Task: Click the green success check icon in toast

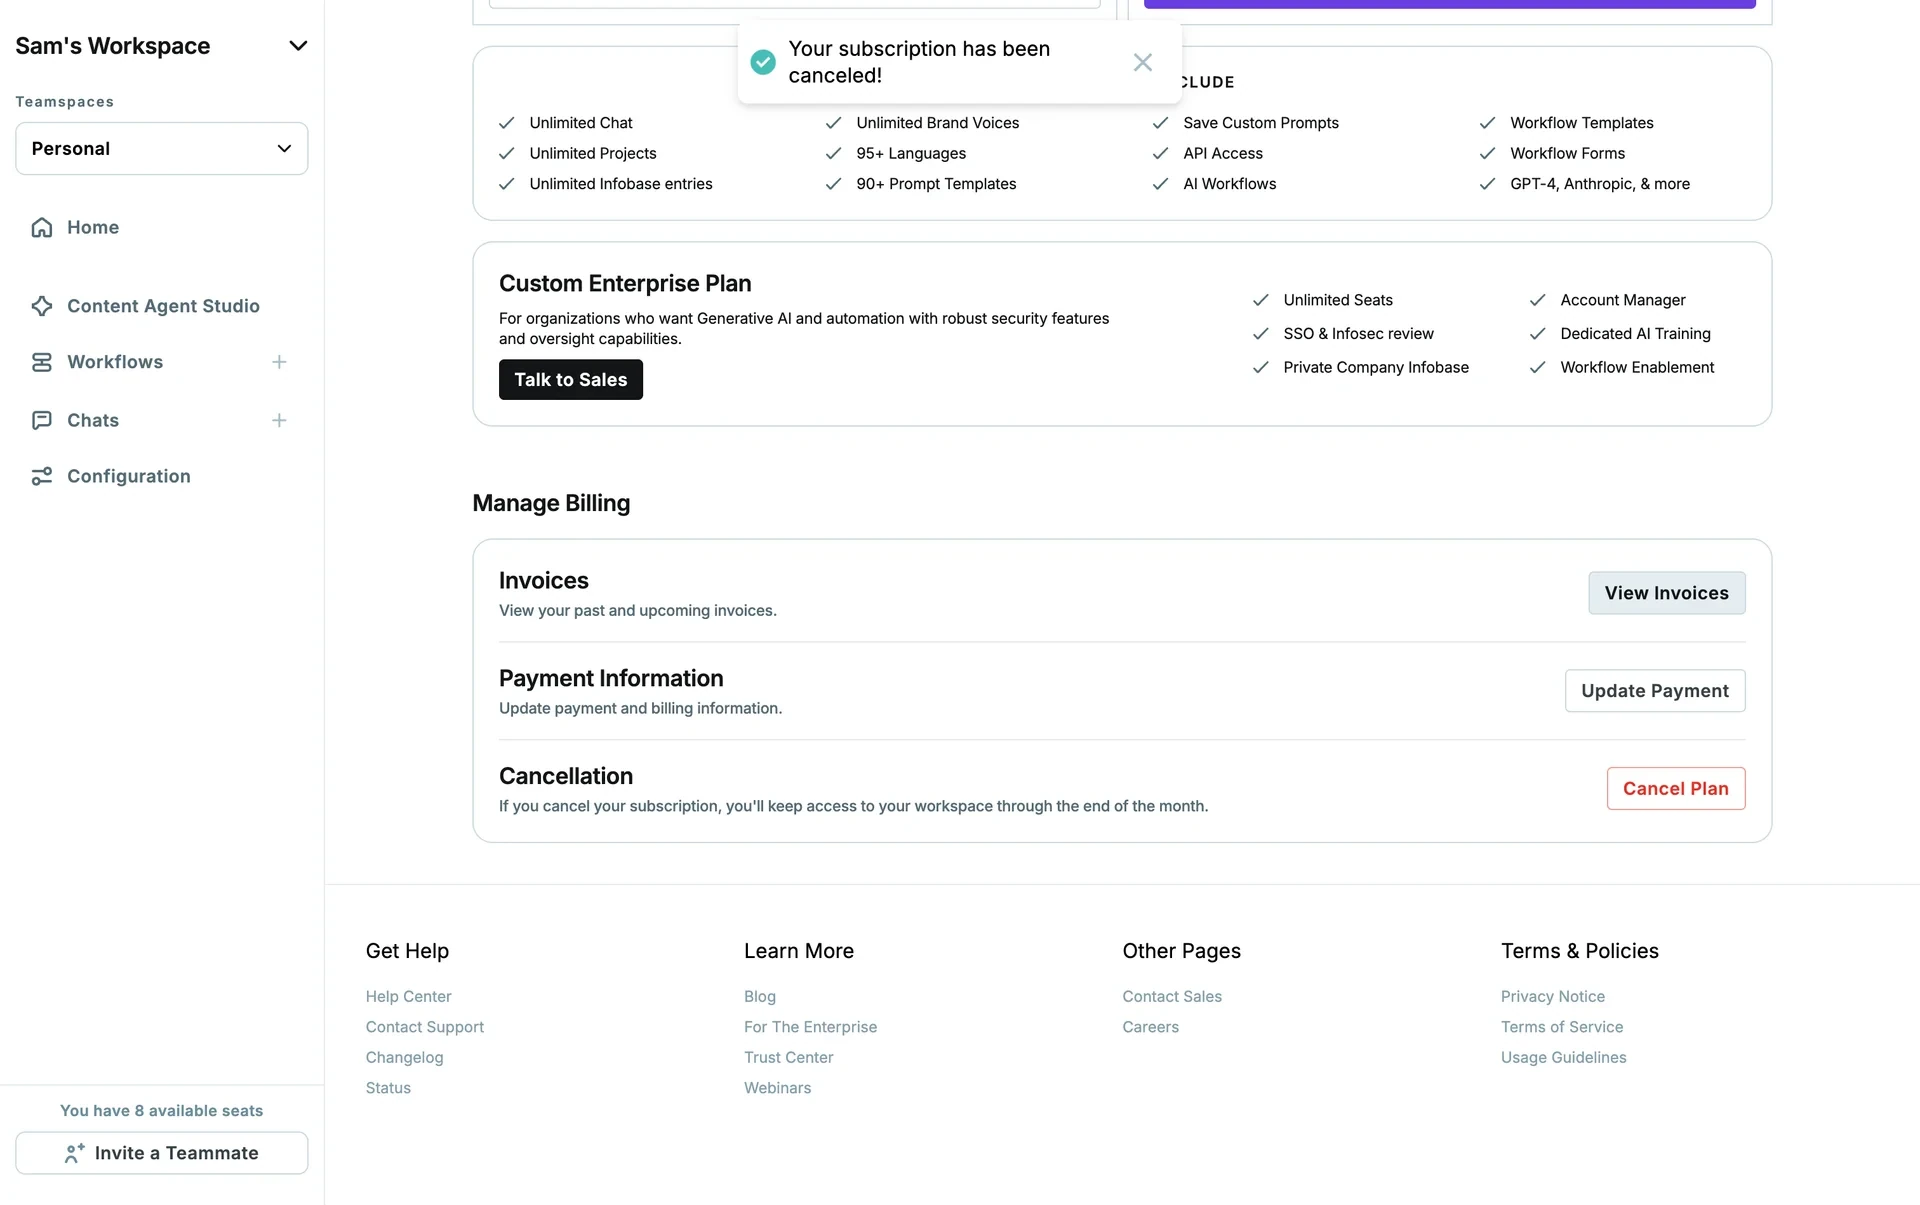Action: point(763,62)
